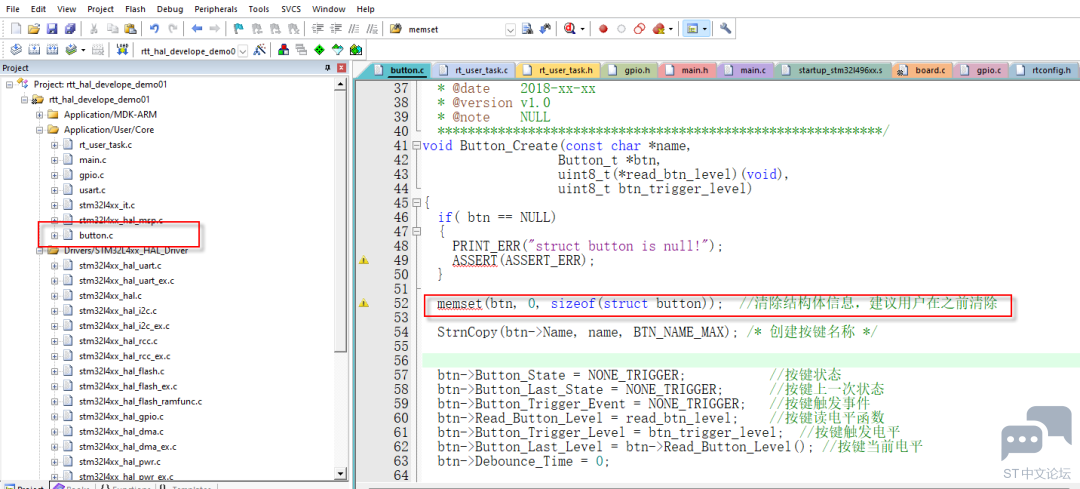
Task: Click the warning marker at line 52
Action: coord(364,303)
